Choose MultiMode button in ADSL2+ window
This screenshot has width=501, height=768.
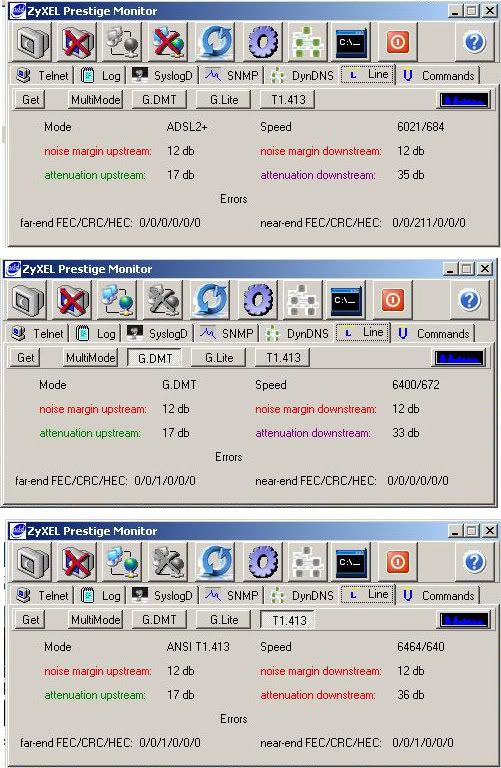[95, 100]
